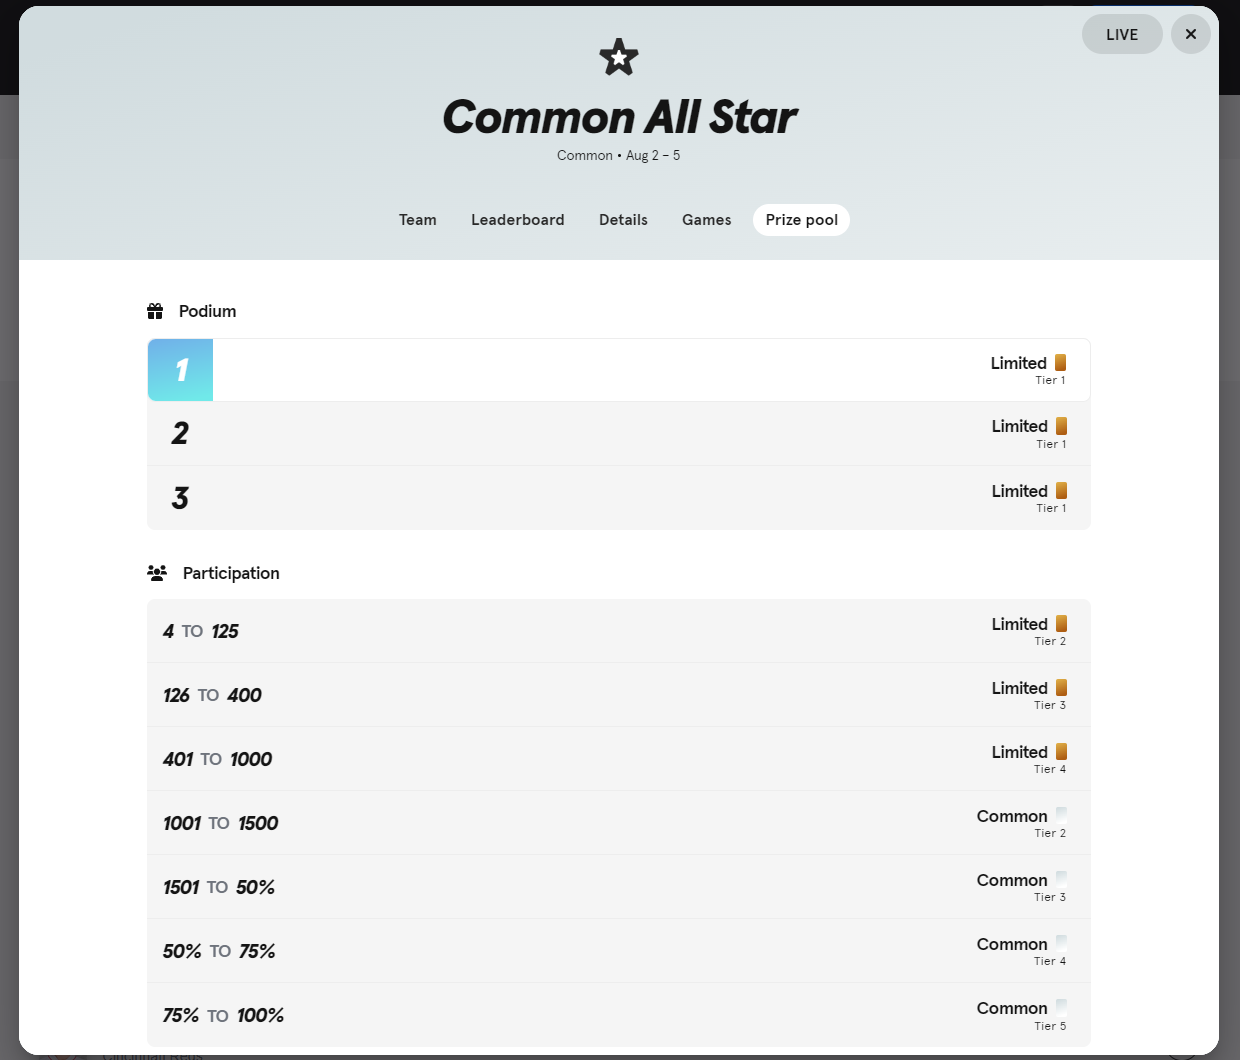Click the 'Common • Aug 2 – 5' subtitle
Viewport: 1240px width, 1060px height.
[x=619, y=155]
